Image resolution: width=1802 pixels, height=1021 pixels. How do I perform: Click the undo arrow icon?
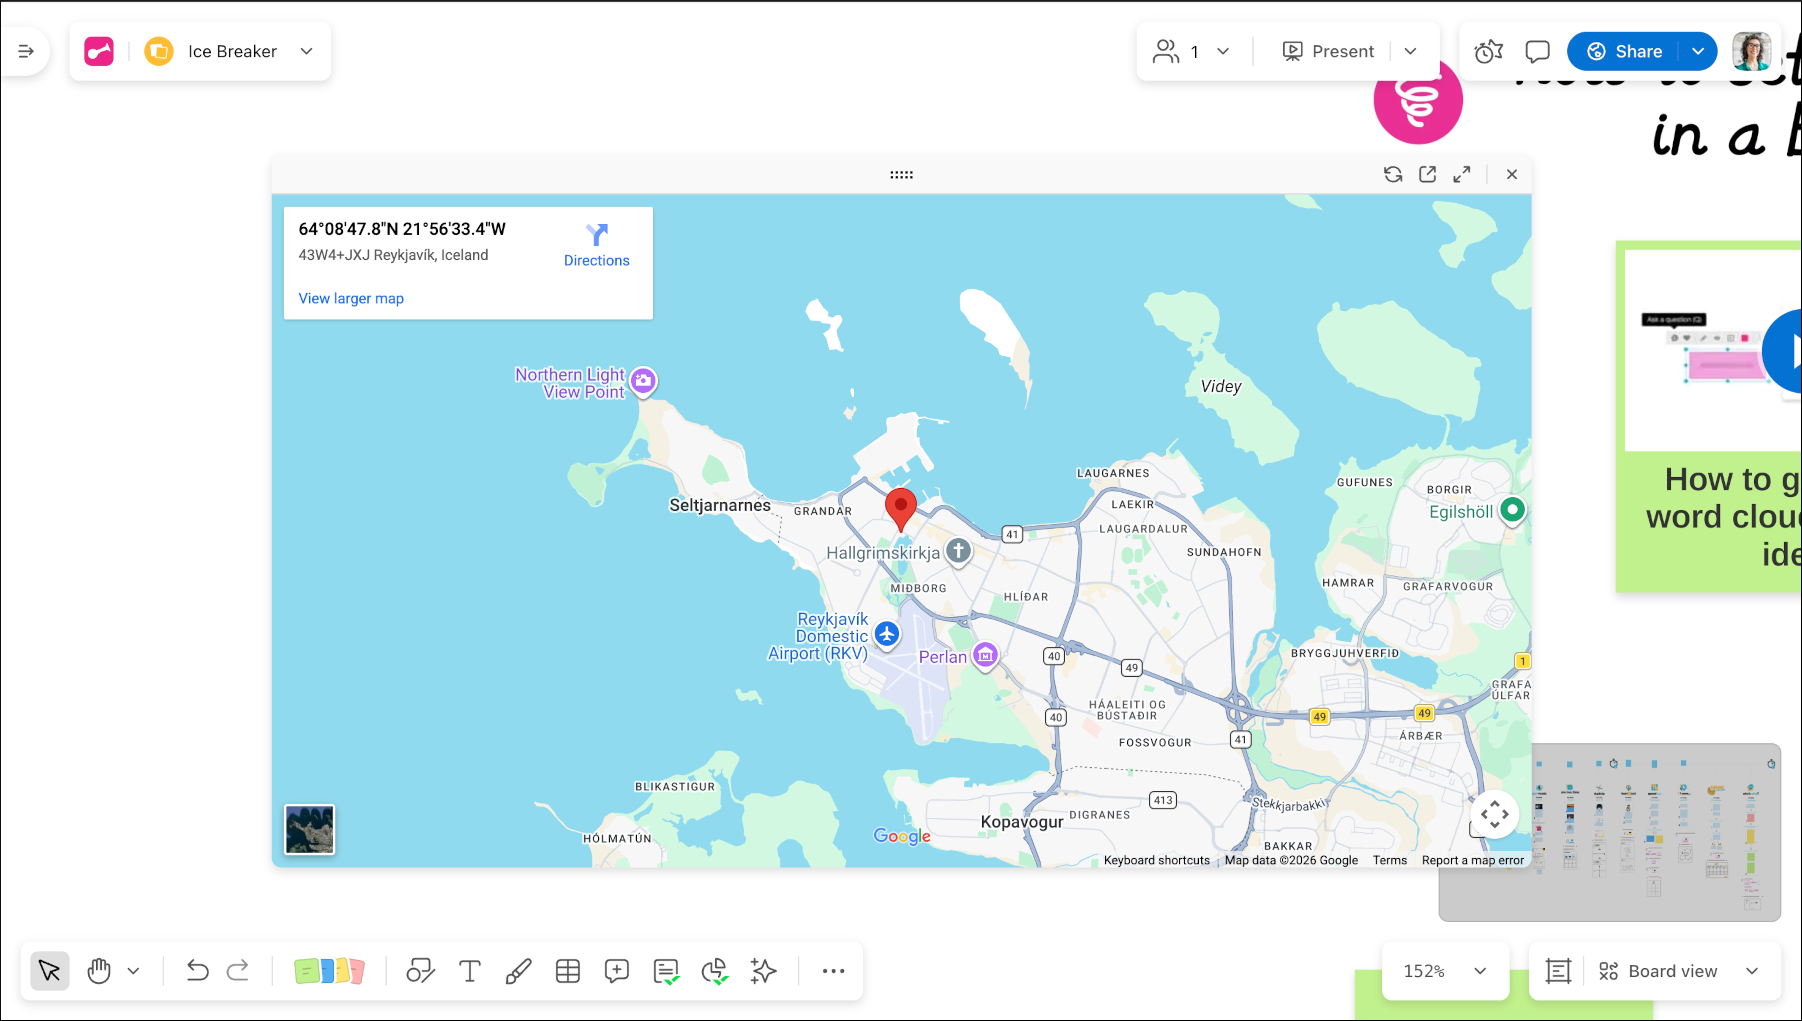click(x=197, y=971)
